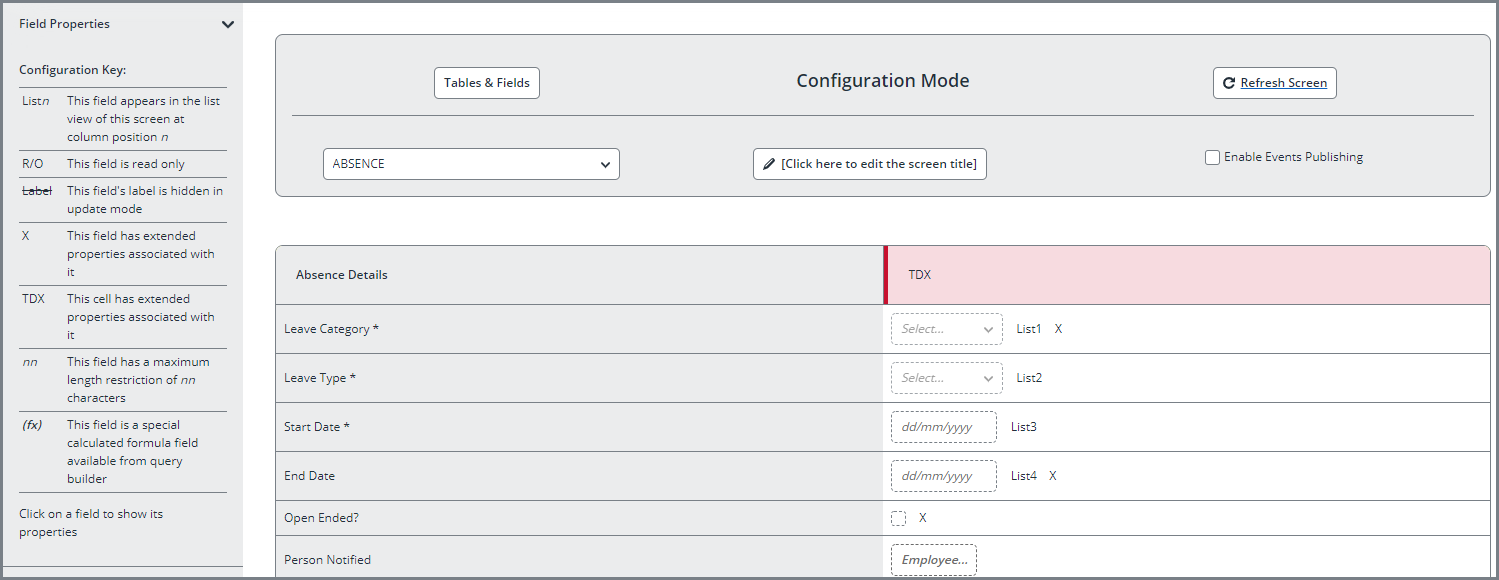The height and width of the screenshot is (580, 1499).
Task: Click the Start Date dd/mm/yyyy input field
Action: coord(941,426)
